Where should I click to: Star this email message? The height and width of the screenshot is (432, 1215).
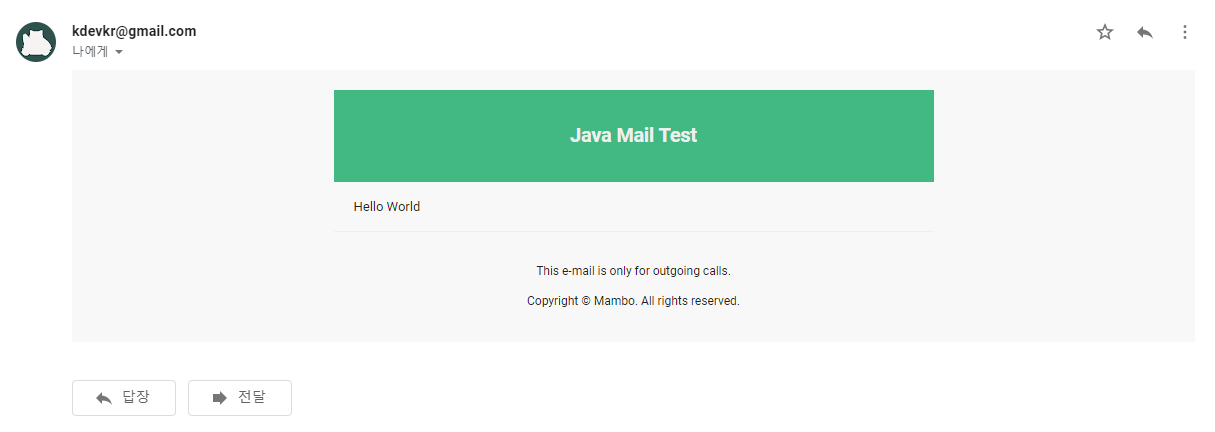point(1105,32)
